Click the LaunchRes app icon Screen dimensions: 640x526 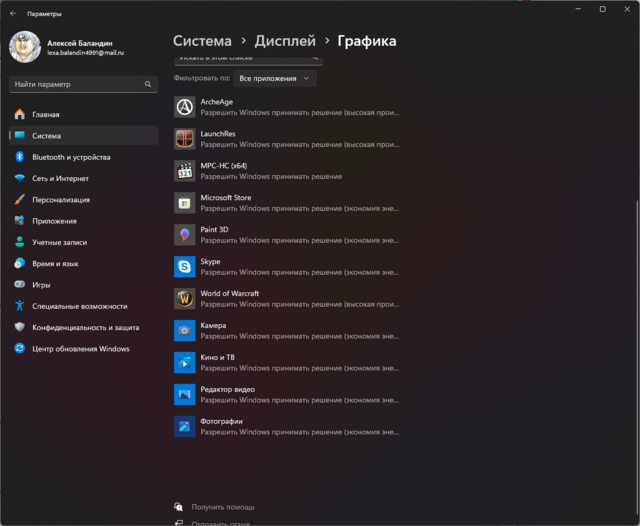click(184, 139)
